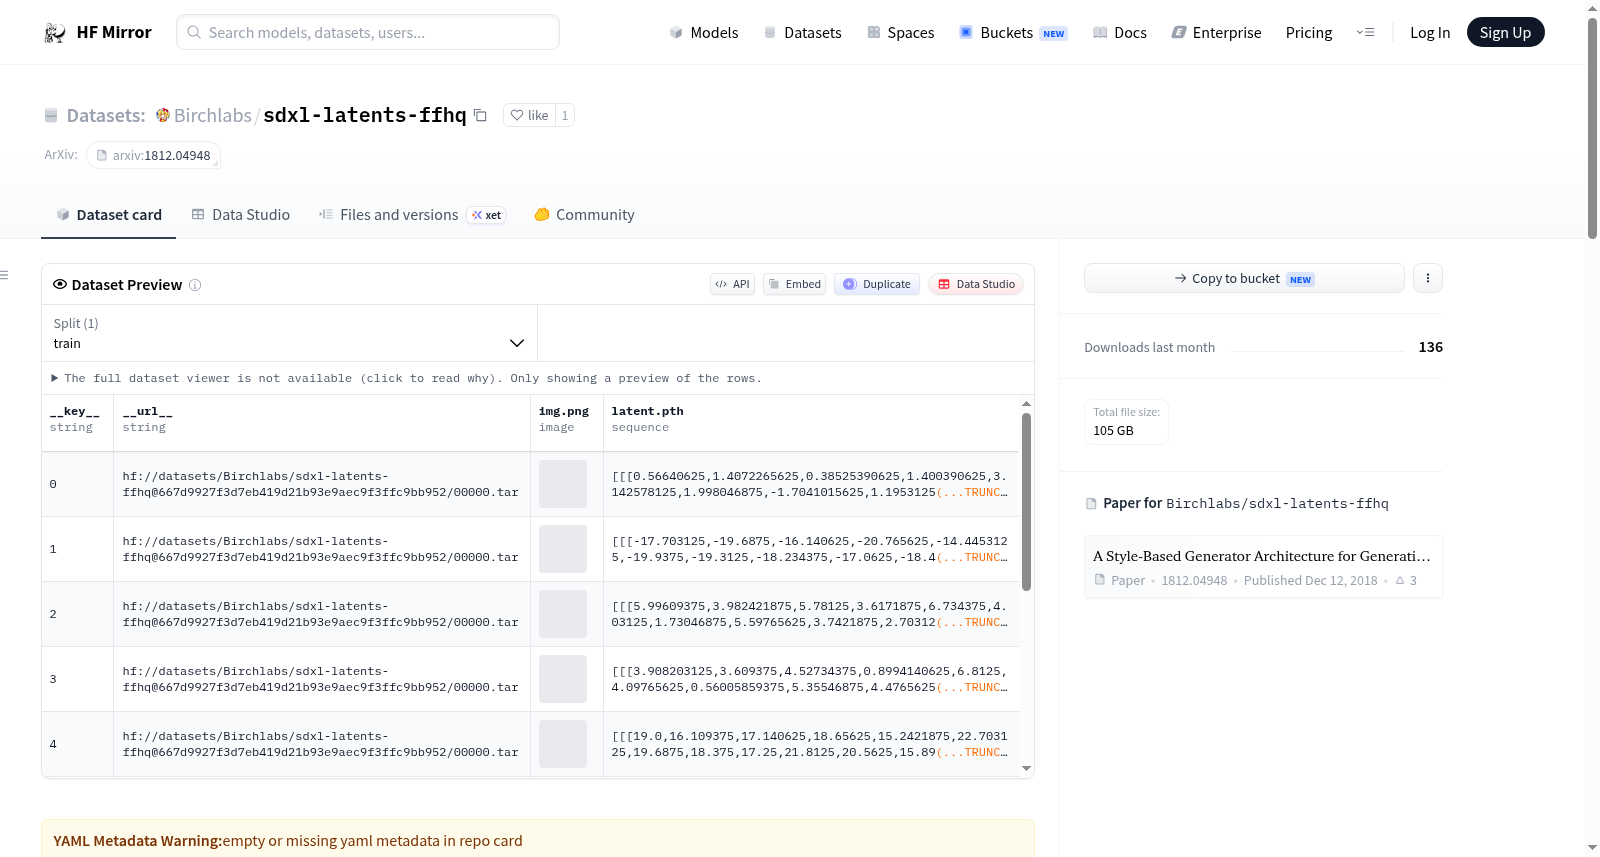Open image thumbnail in row 0
Image resolution: width=1600 pixels, height=857 pixels.
click(x=563, y=484)
